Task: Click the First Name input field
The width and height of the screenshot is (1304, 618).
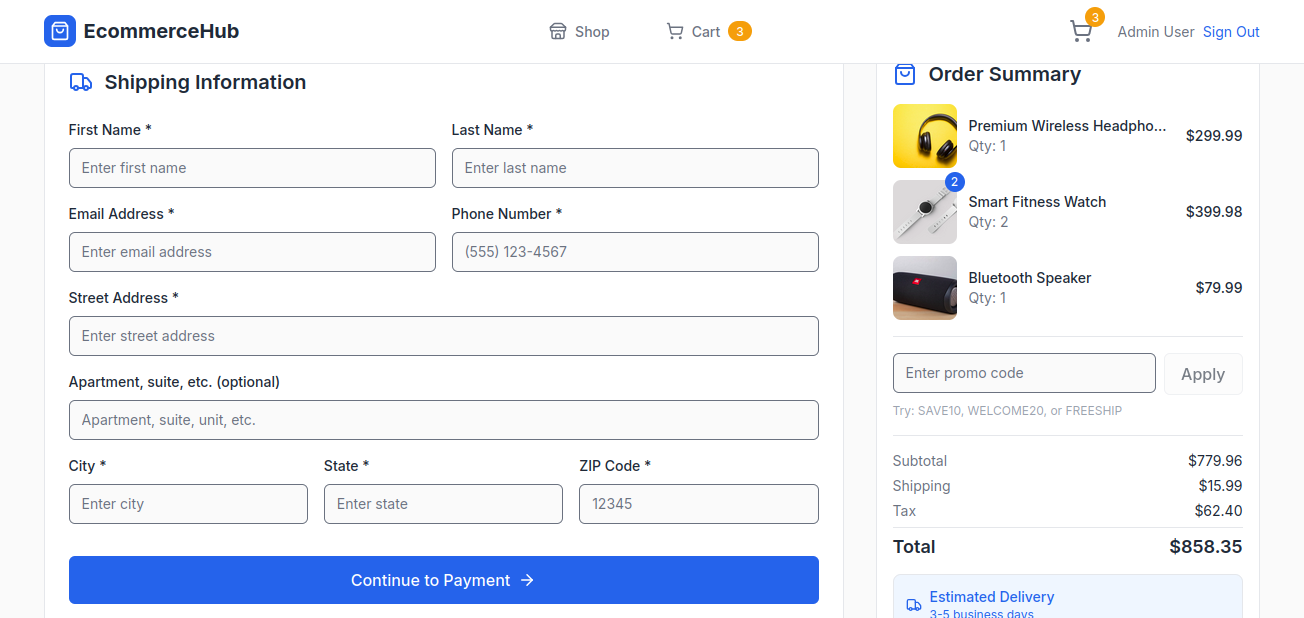Action: (x=252, y=167)
